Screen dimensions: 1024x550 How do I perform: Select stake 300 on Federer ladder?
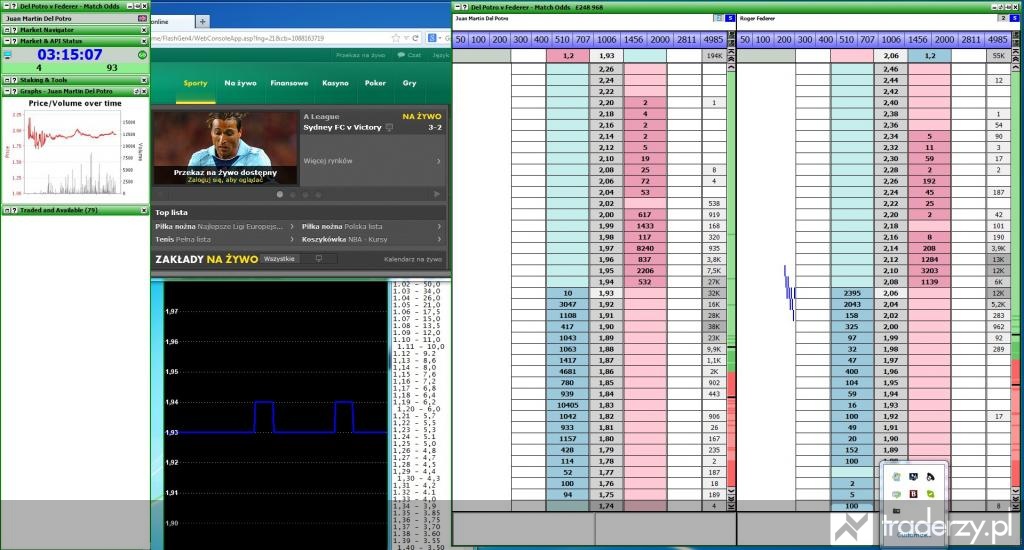coord(805,39)
